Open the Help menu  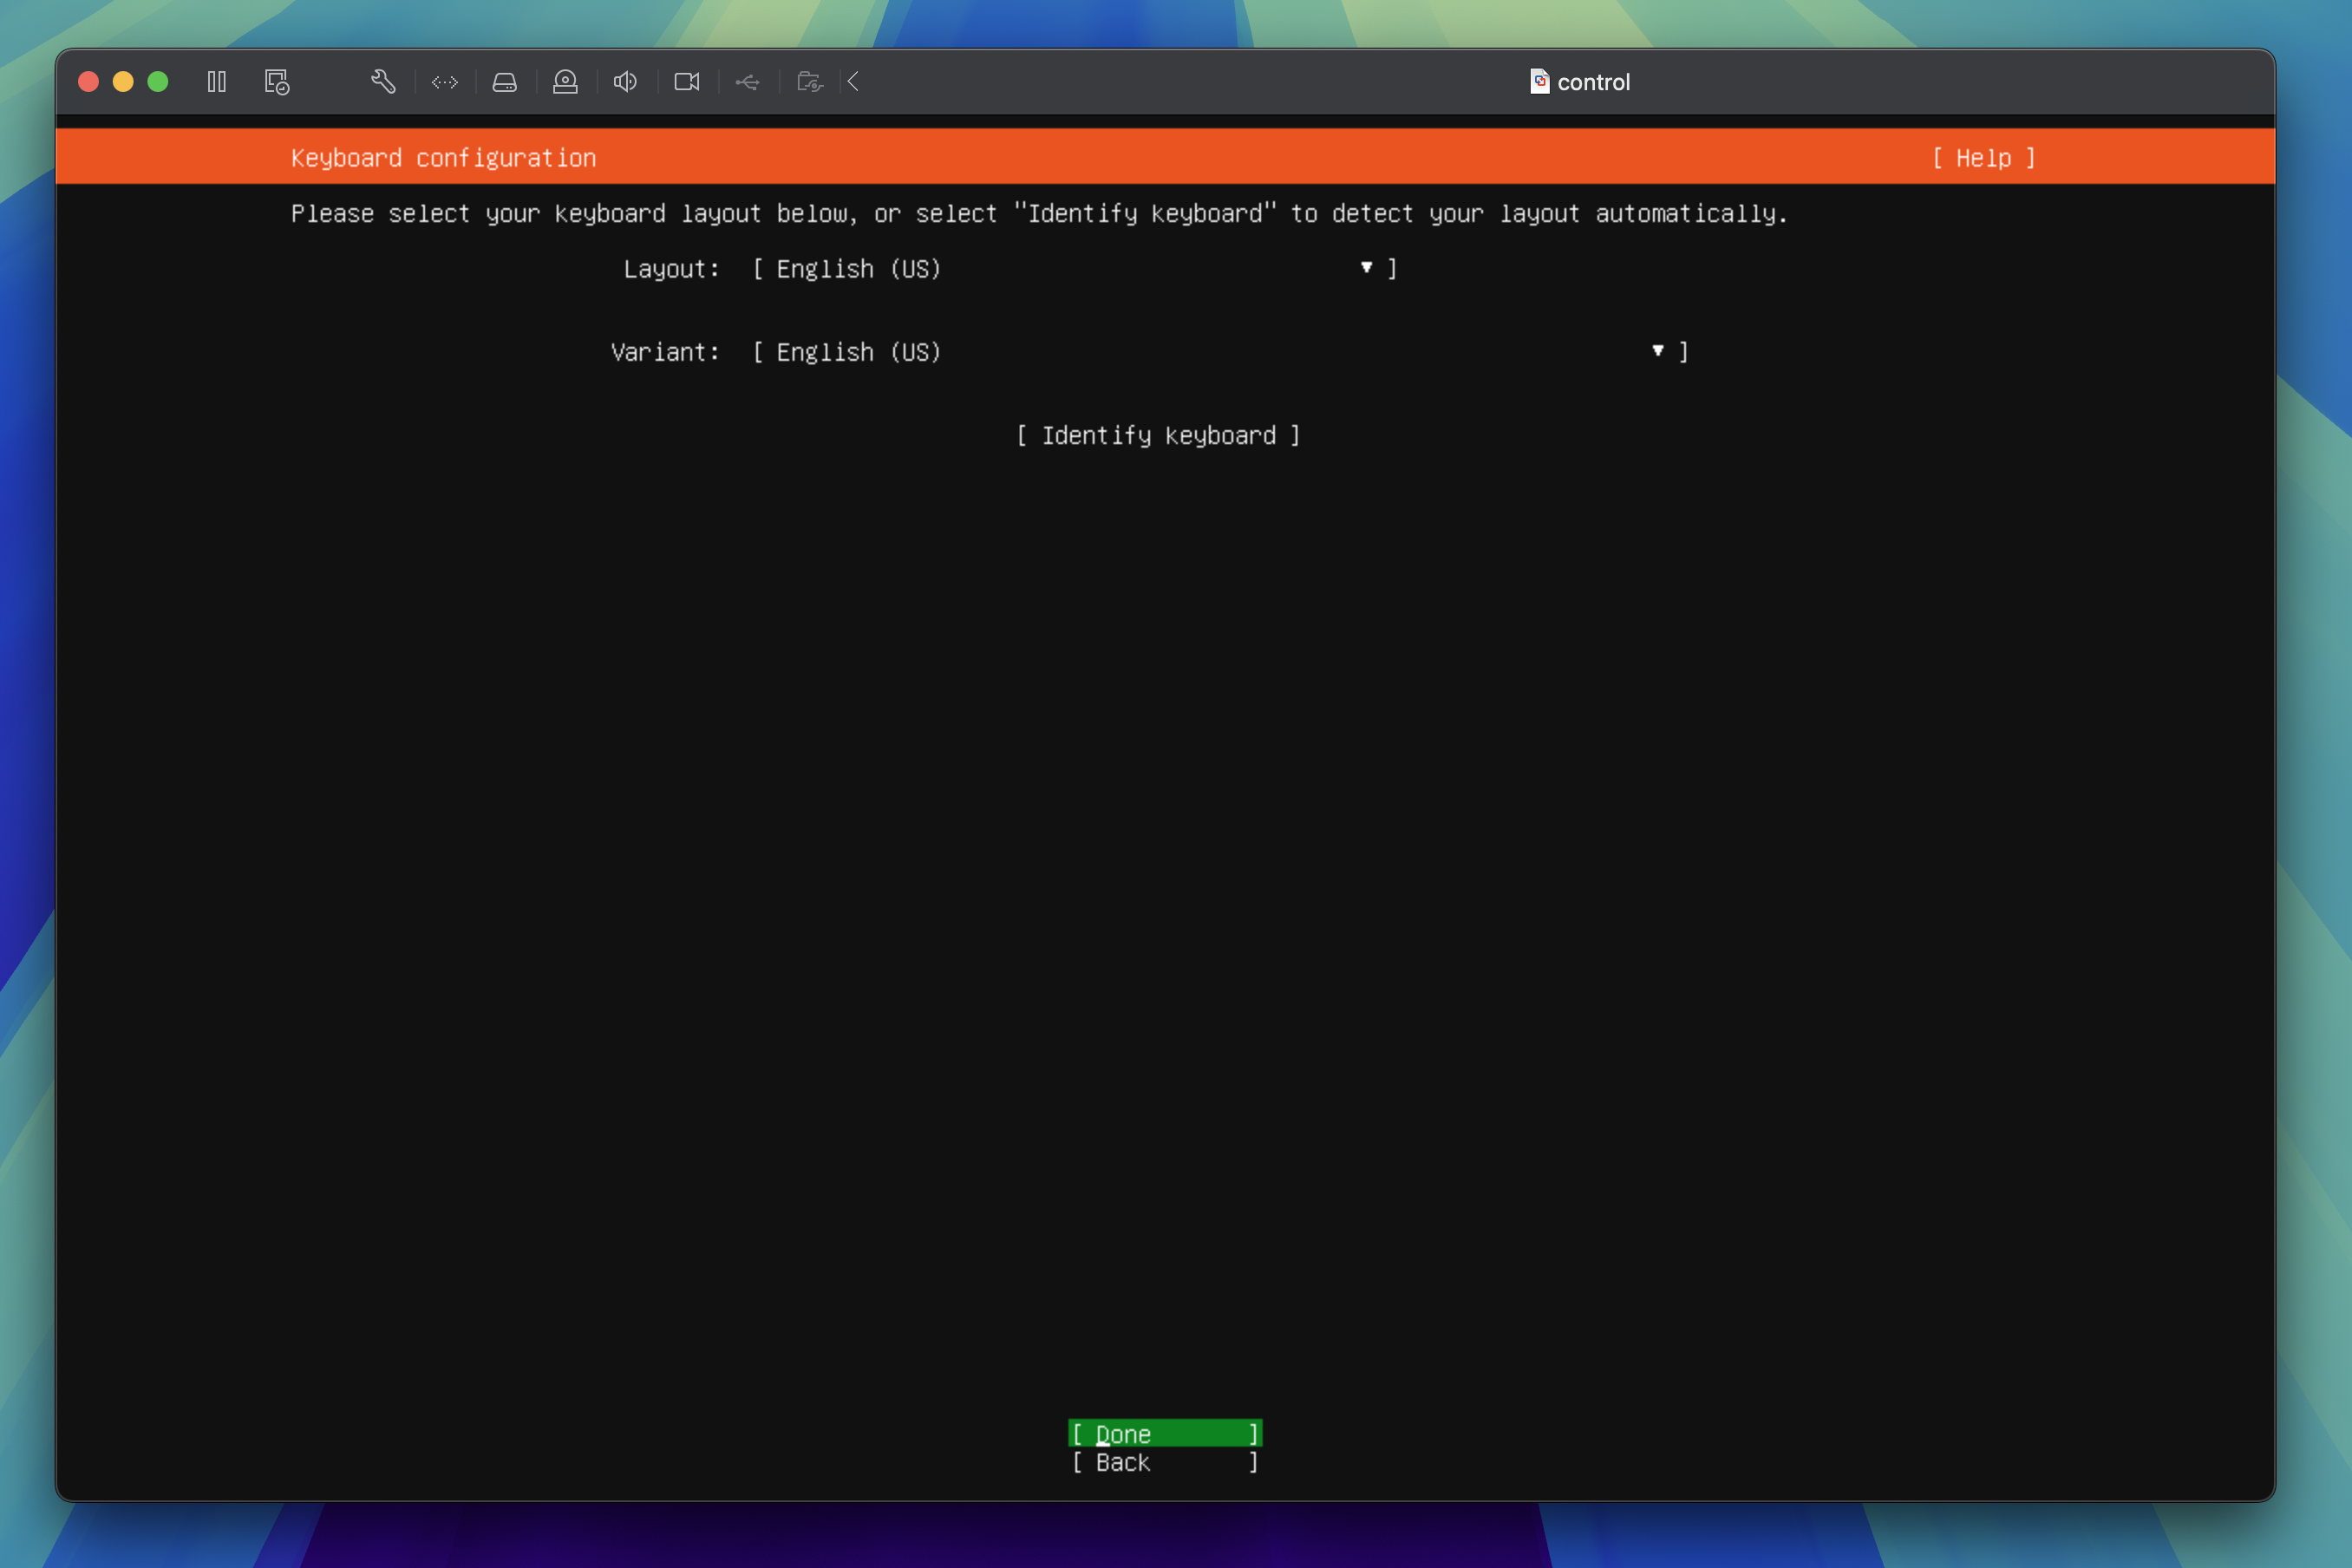[1983, 158]
